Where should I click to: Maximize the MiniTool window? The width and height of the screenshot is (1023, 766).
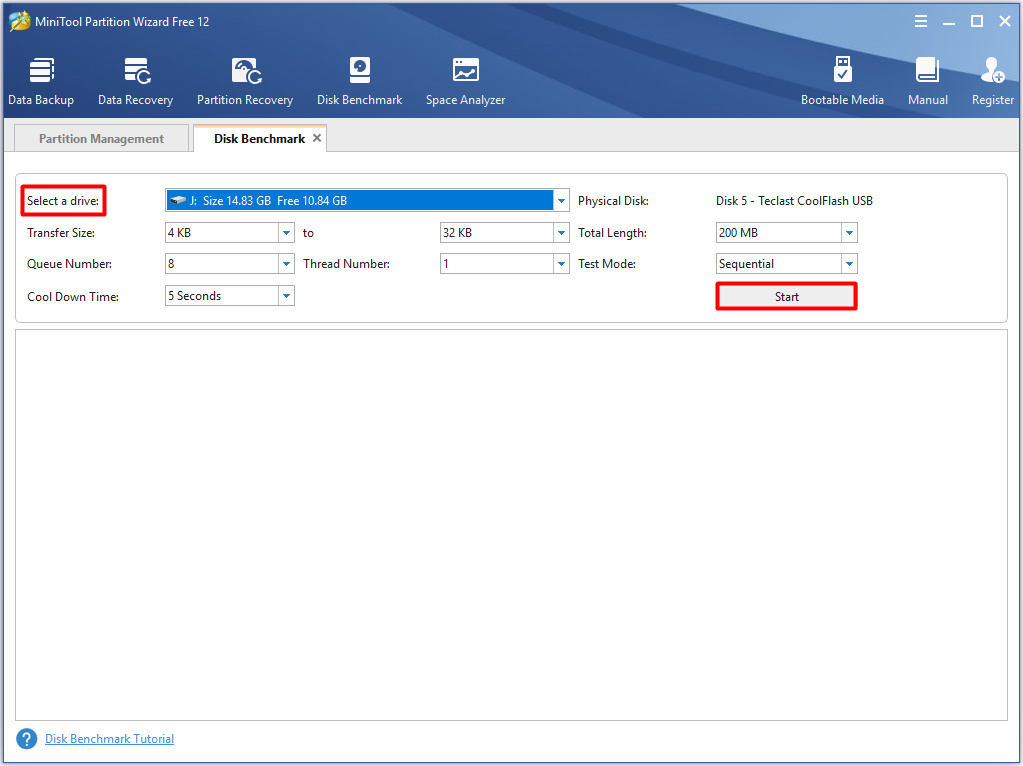tap(977, 22)
